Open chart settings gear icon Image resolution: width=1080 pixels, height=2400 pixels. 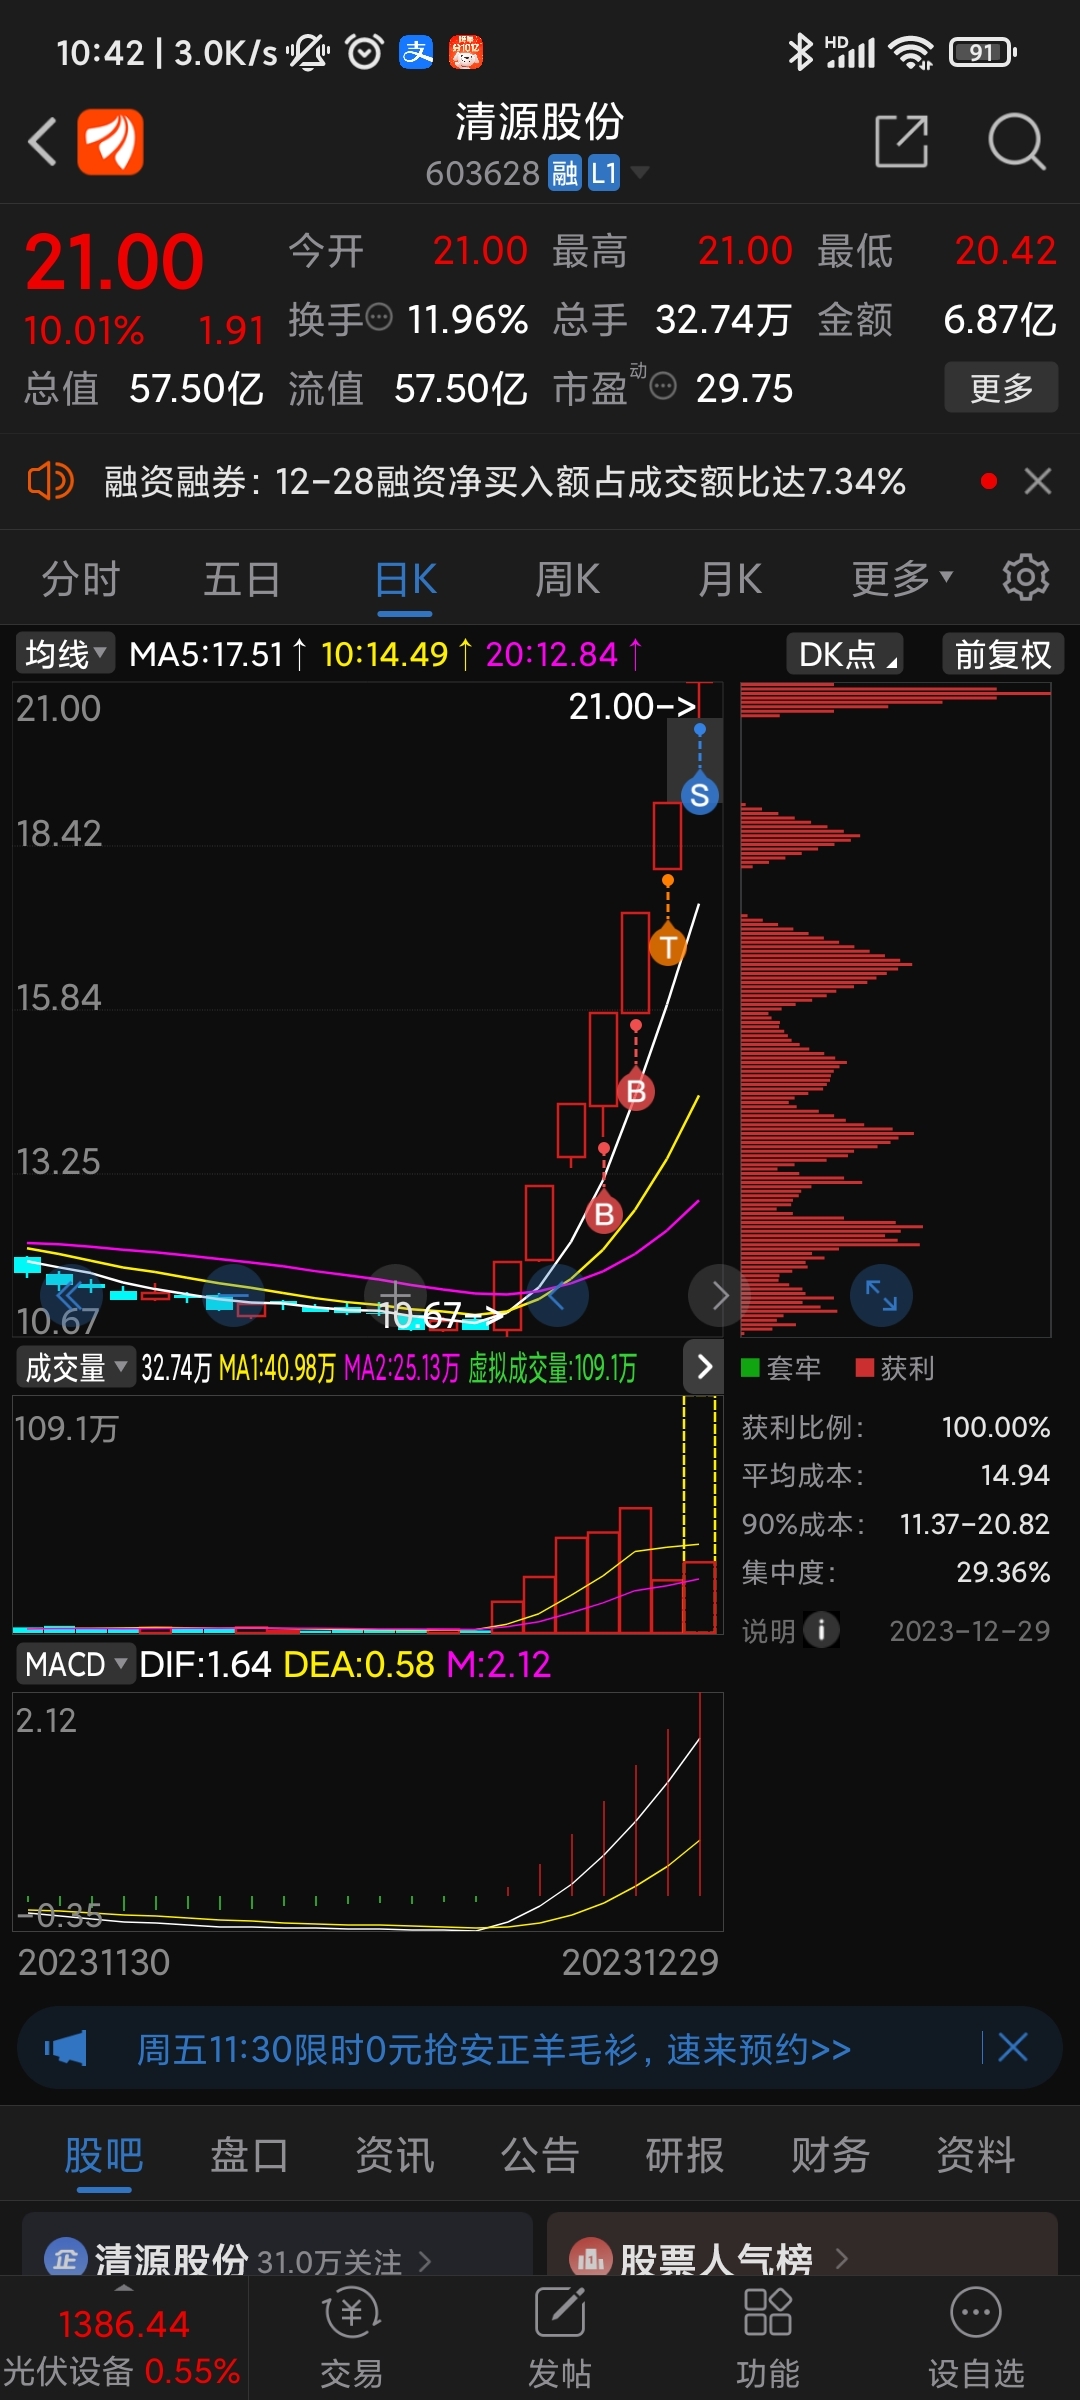(1025, 578)
